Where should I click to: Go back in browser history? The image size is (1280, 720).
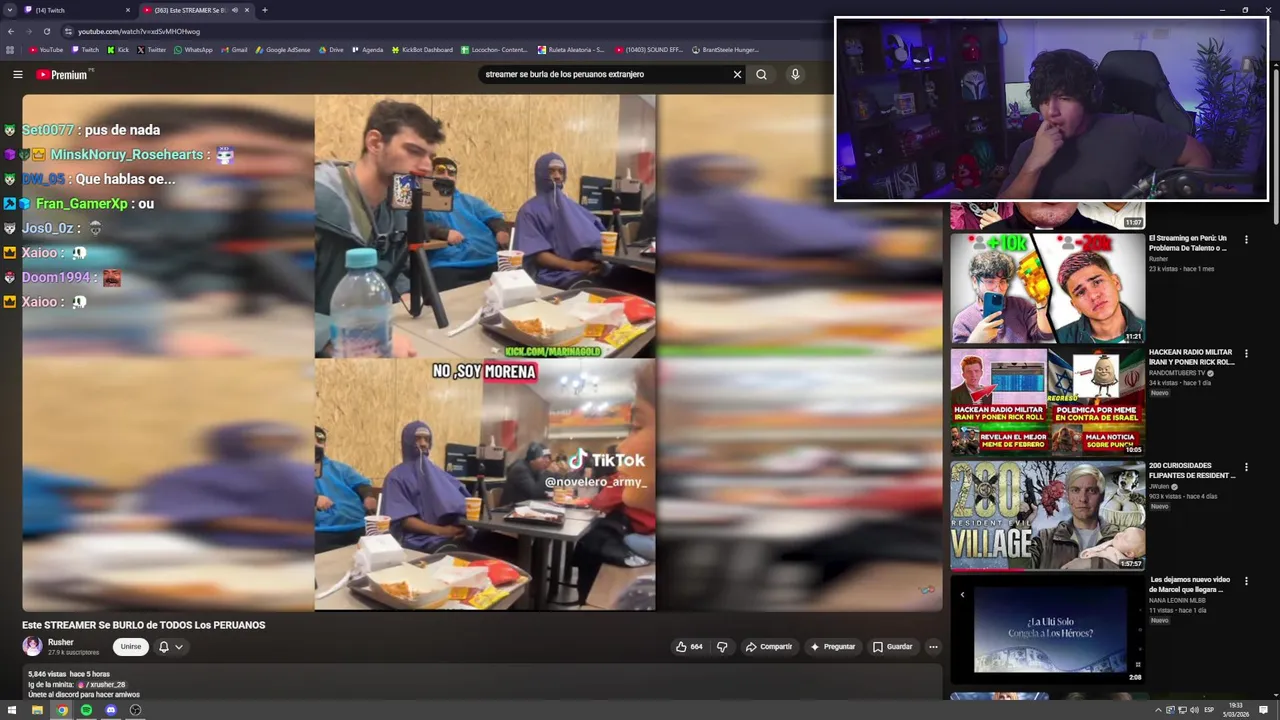[12, 31]
